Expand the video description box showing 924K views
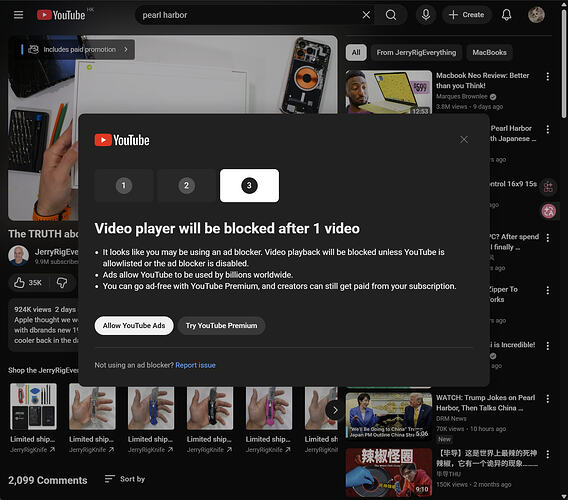 (x=43, y=325)
